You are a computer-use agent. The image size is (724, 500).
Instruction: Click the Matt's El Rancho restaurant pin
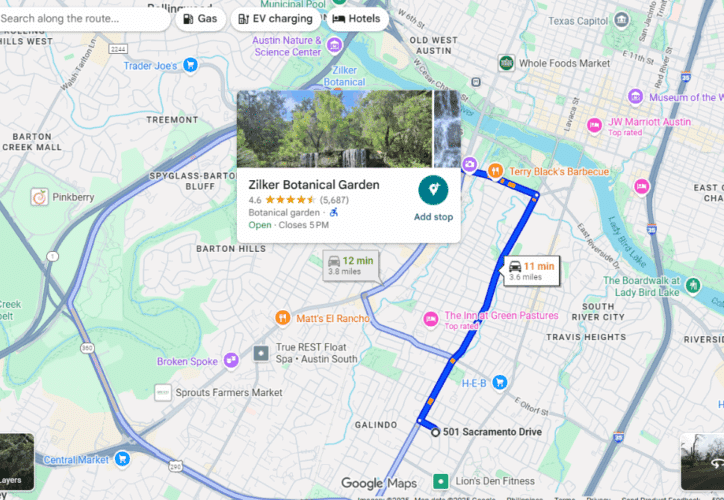click(x=283, y=318)
